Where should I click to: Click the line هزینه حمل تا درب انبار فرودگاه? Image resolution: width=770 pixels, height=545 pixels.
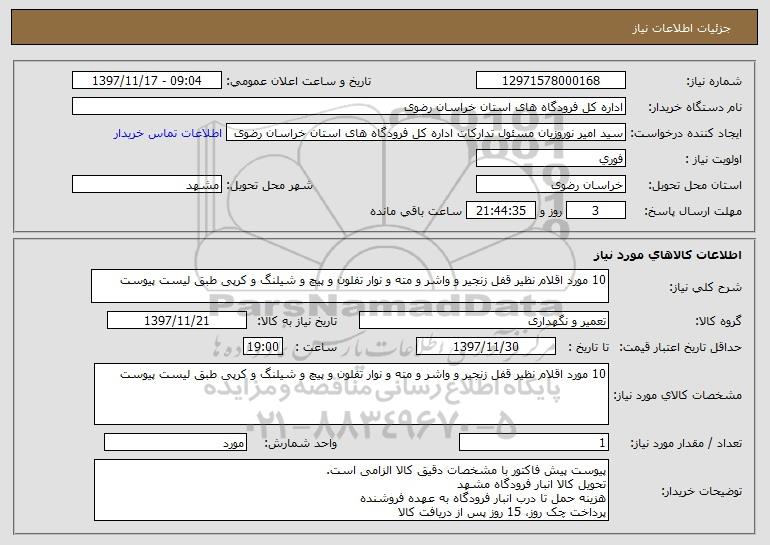(x=483, y=498)
